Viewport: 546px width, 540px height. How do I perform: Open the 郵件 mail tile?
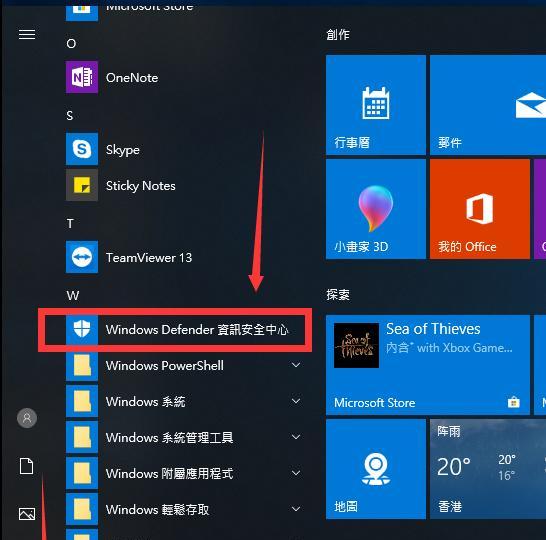point(488,105)
